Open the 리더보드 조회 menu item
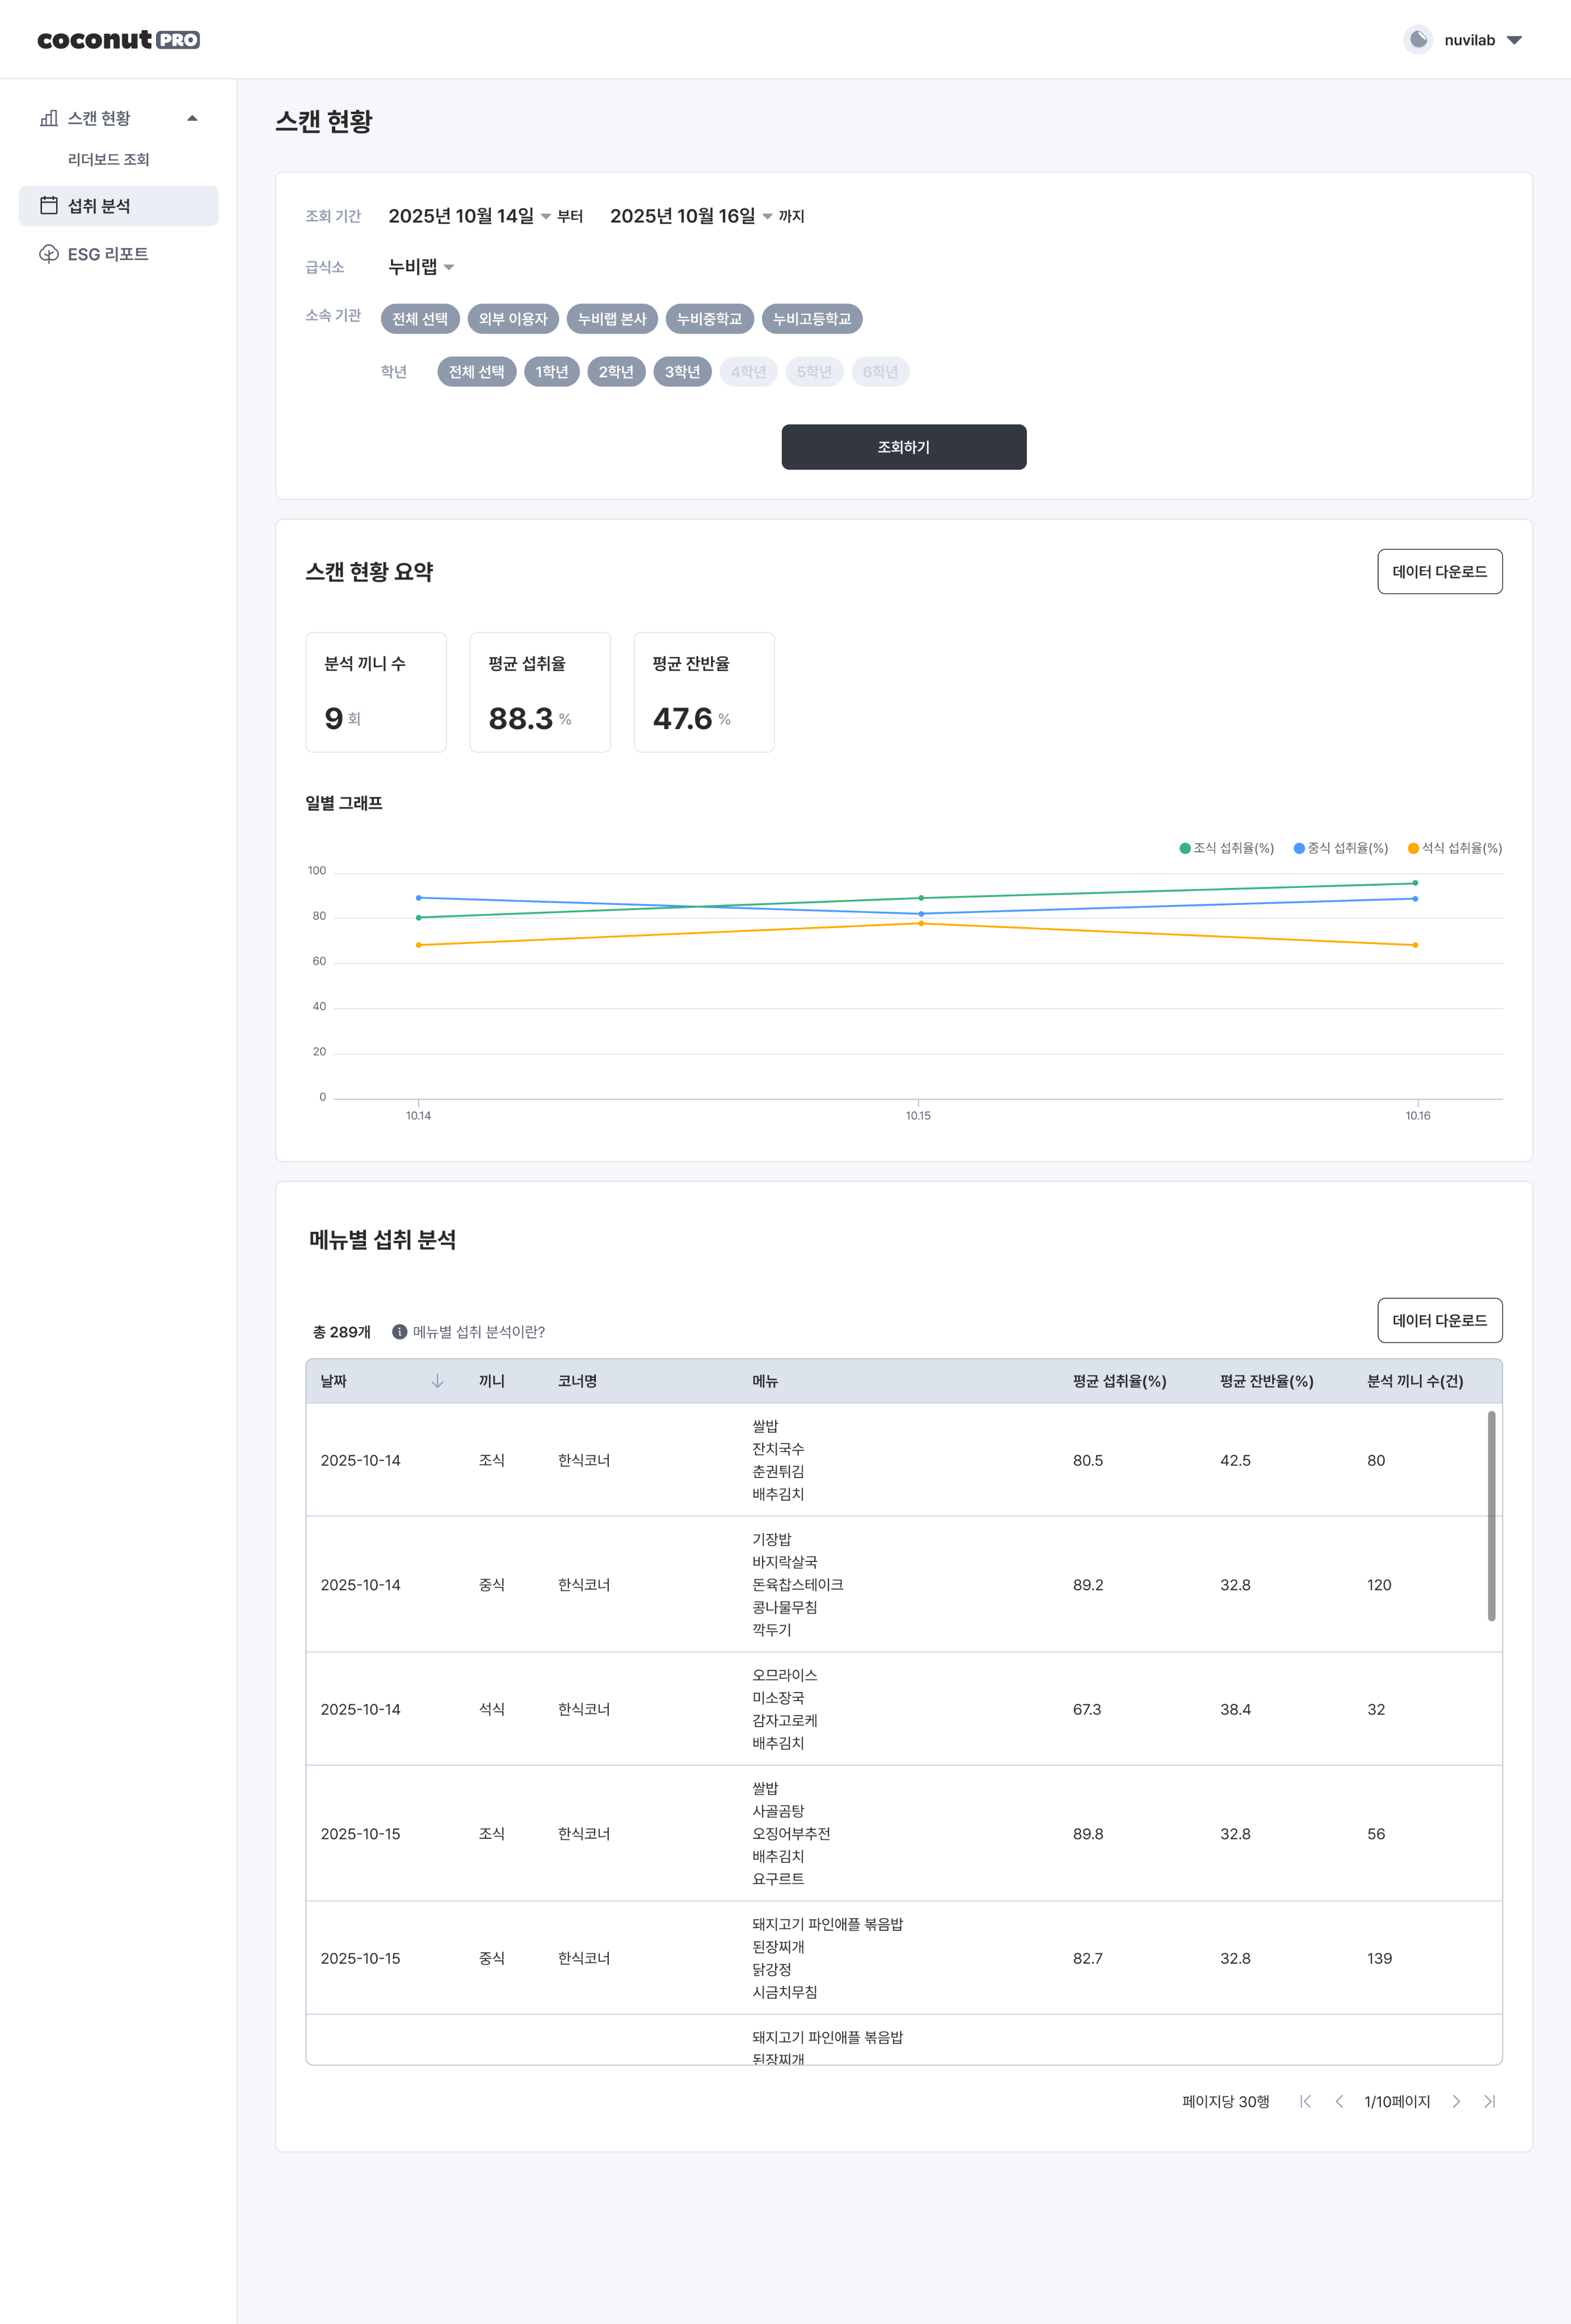Screen dimensions: 1571x2324 (108, 159)
